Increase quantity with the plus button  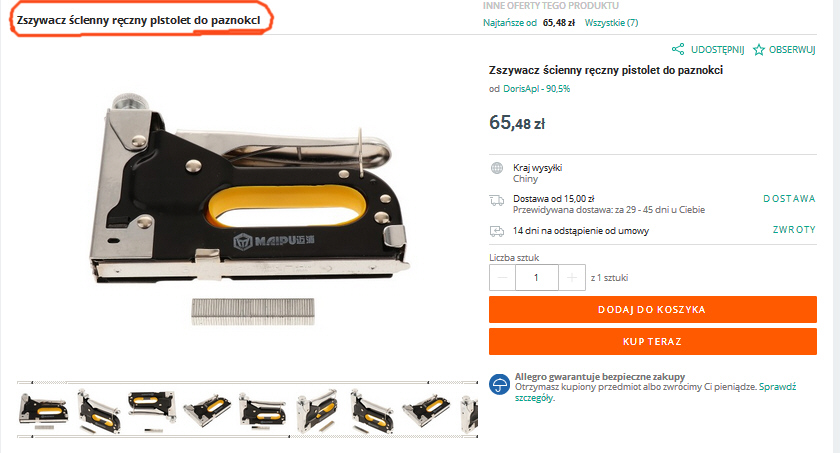tap(572, 277)
